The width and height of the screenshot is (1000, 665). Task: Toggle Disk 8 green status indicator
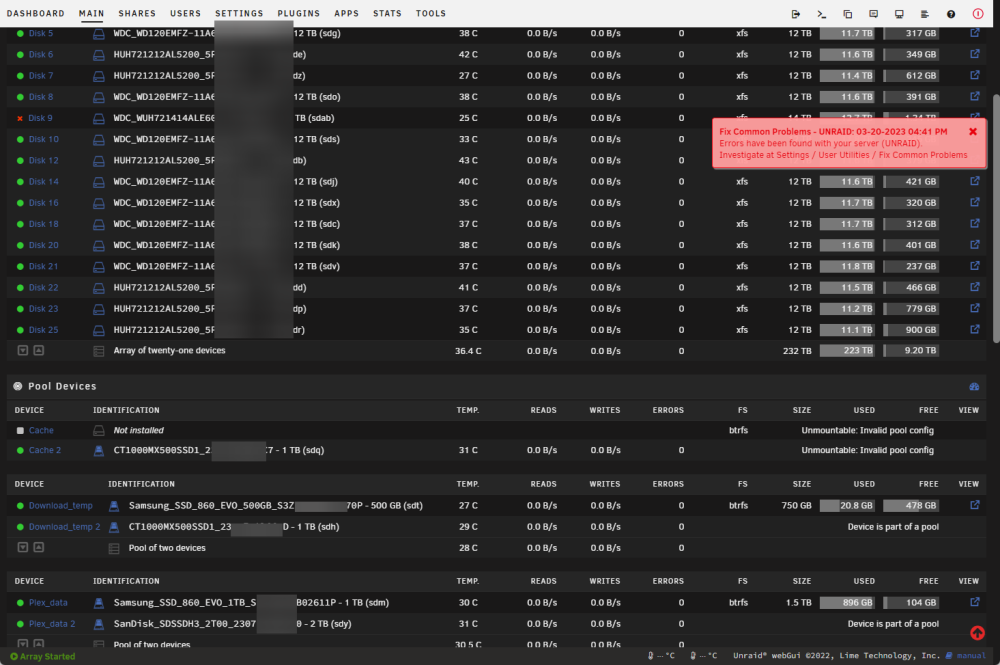tap(20, 97)
